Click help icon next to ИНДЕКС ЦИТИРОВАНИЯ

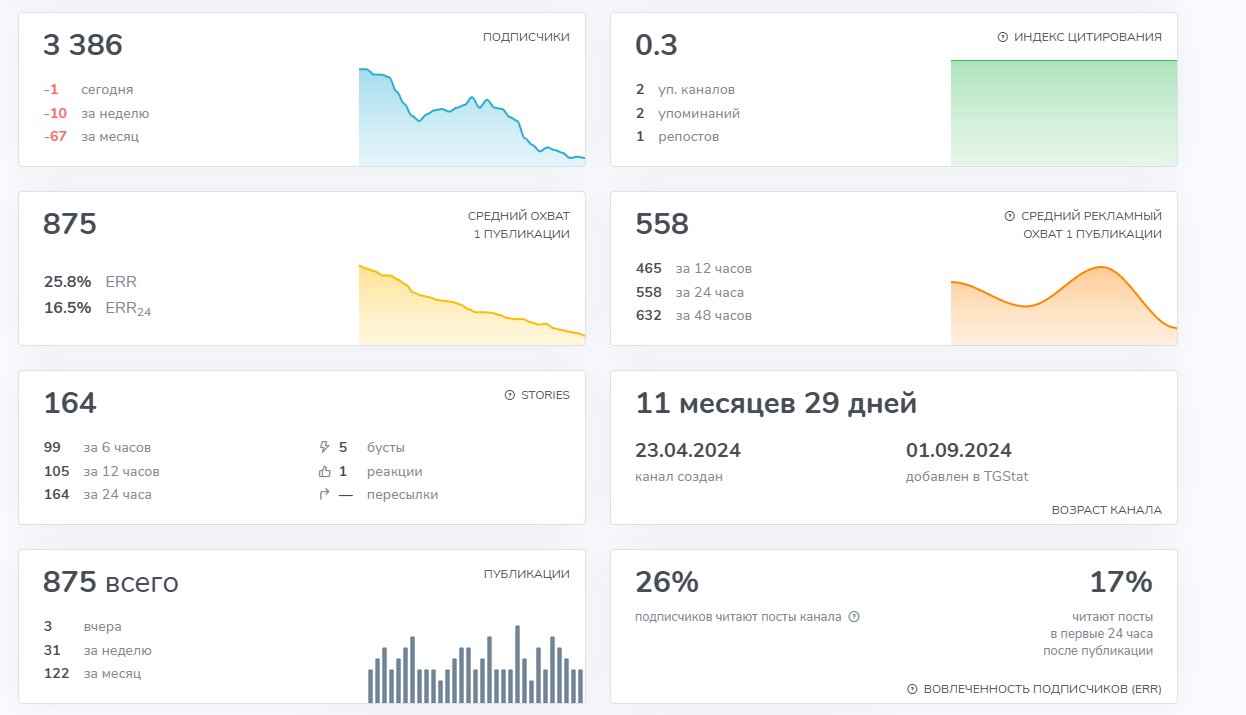coord(1003,37)
